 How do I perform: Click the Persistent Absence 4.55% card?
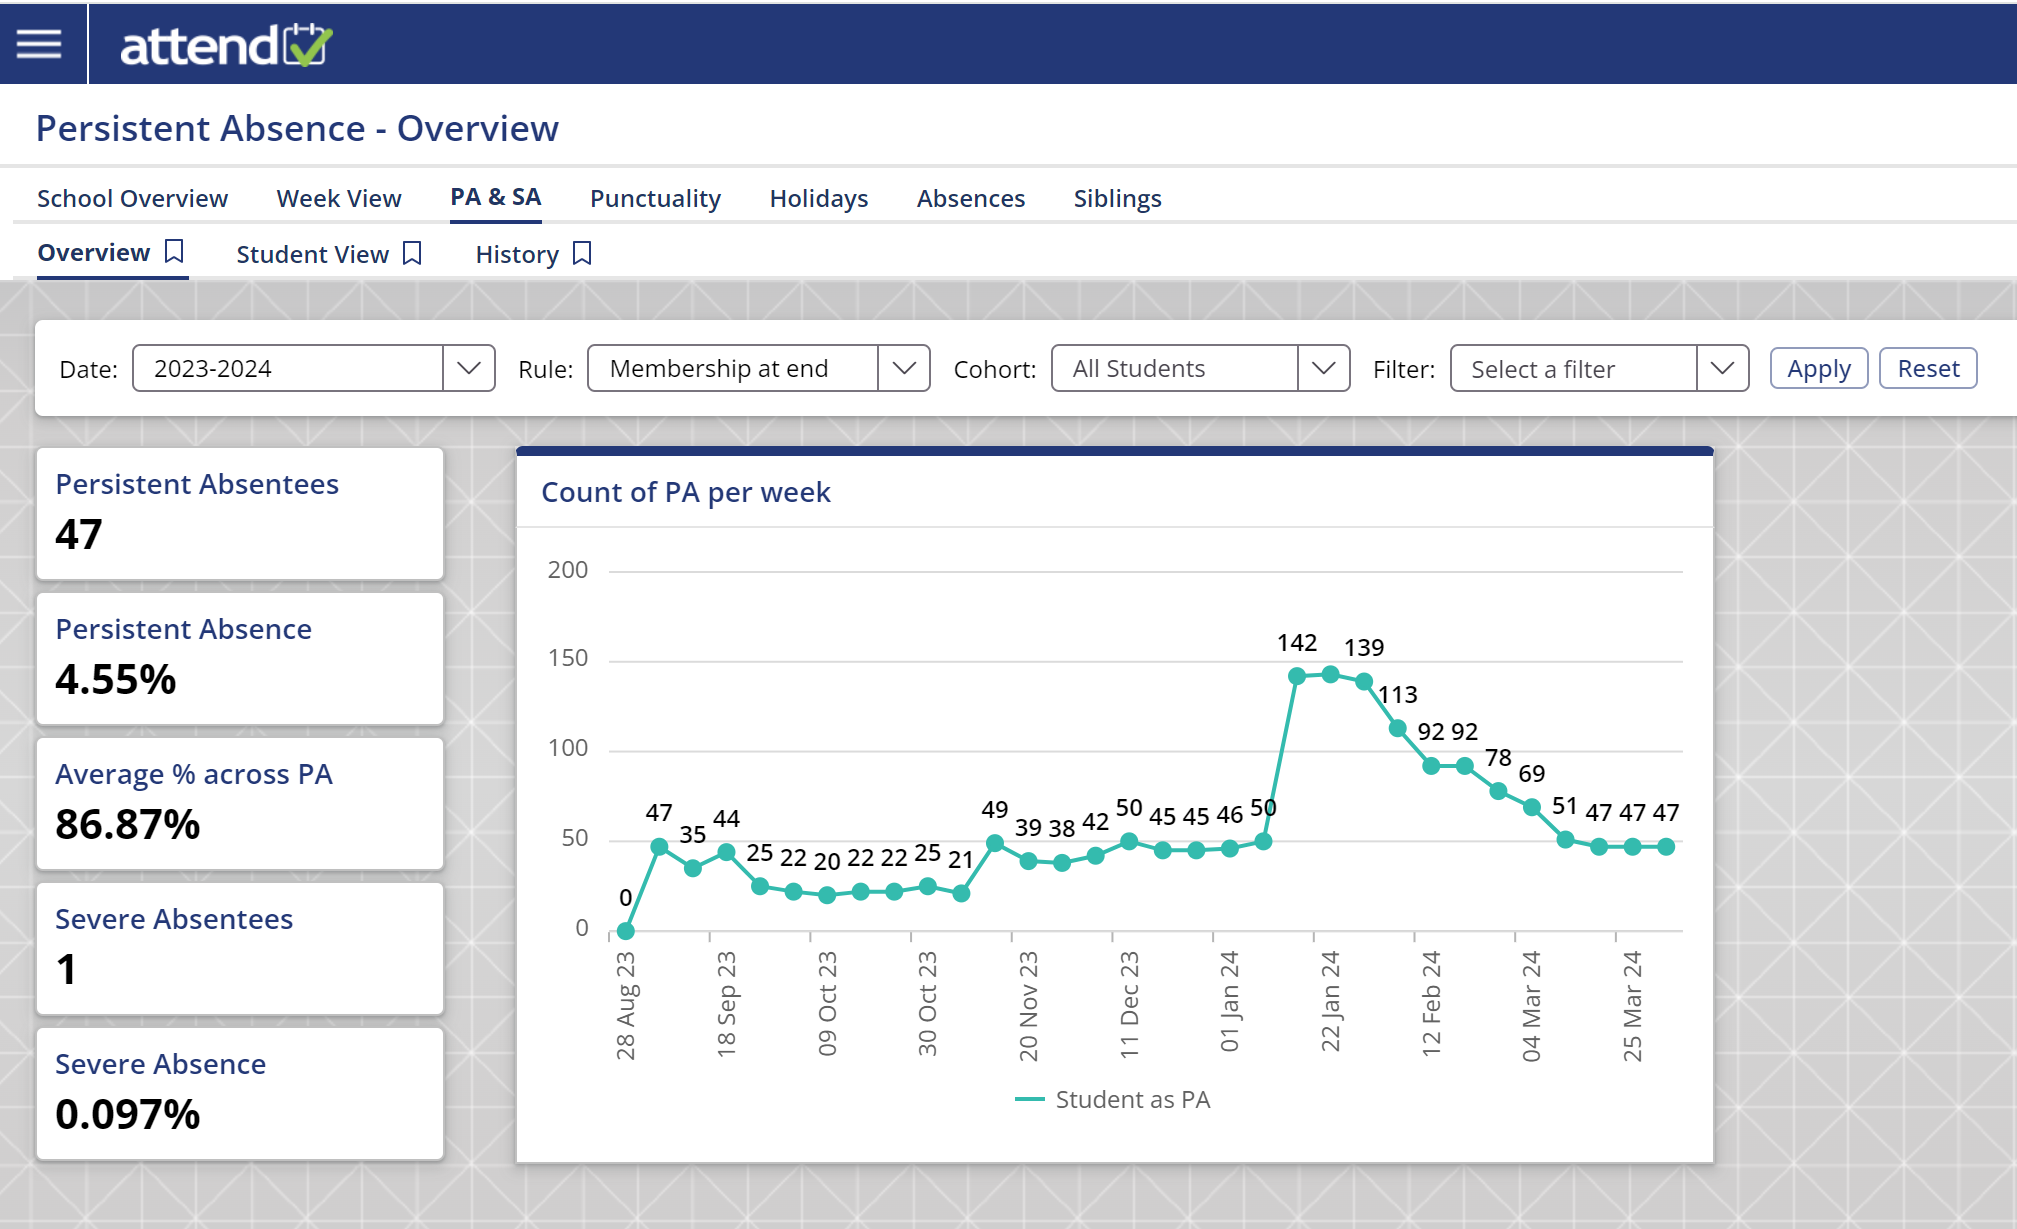(240, 658)
